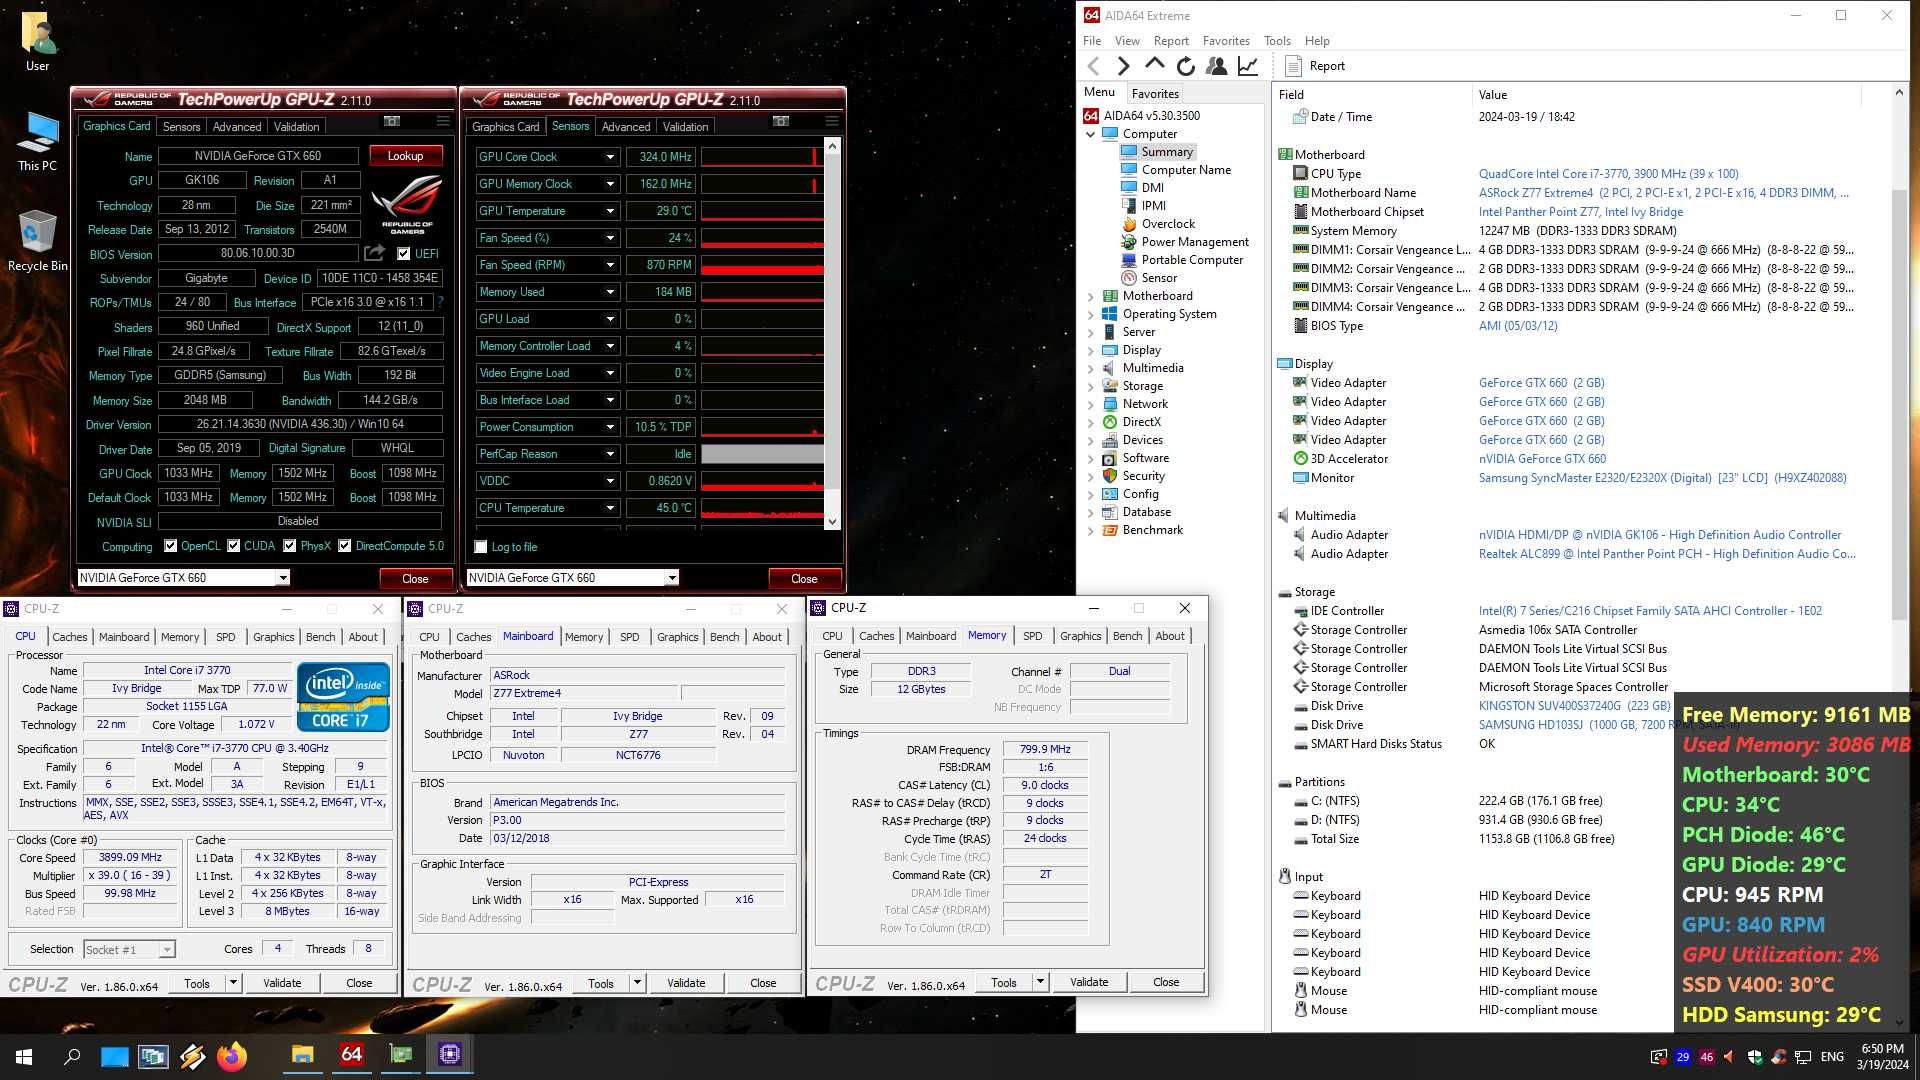Open the QuadCore Intel Core i7-3770 CPU link
1920x1080 pixels.
tap(1608, 174)
